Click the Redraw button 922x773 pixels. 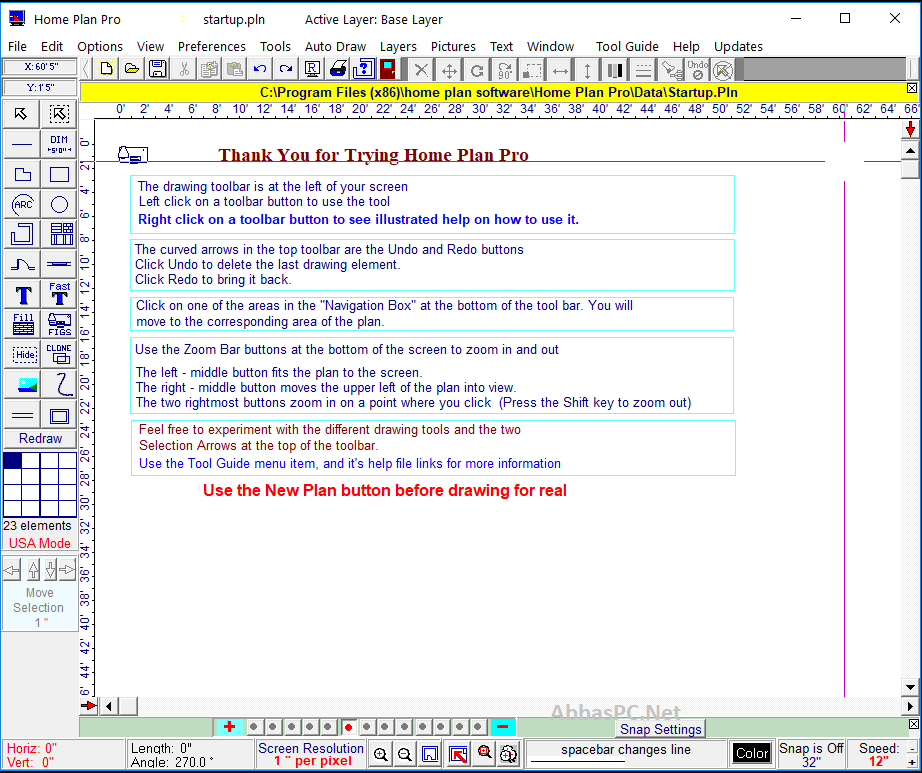[x=40, y=439]
